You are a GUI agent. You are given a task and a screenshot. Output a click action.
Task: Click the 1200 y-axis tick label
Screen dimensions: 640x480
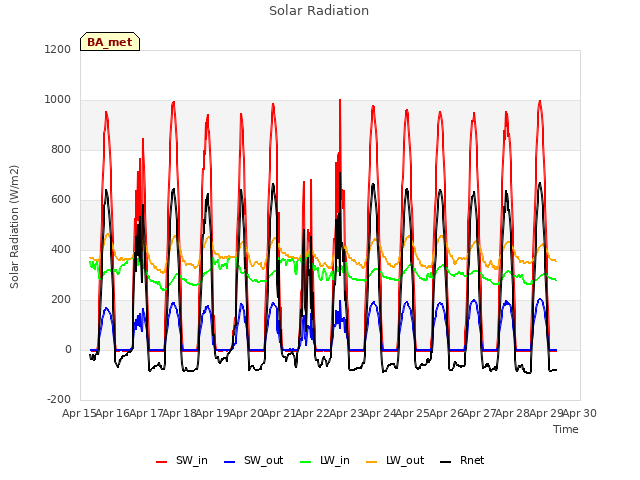click(x=58, y=49)
